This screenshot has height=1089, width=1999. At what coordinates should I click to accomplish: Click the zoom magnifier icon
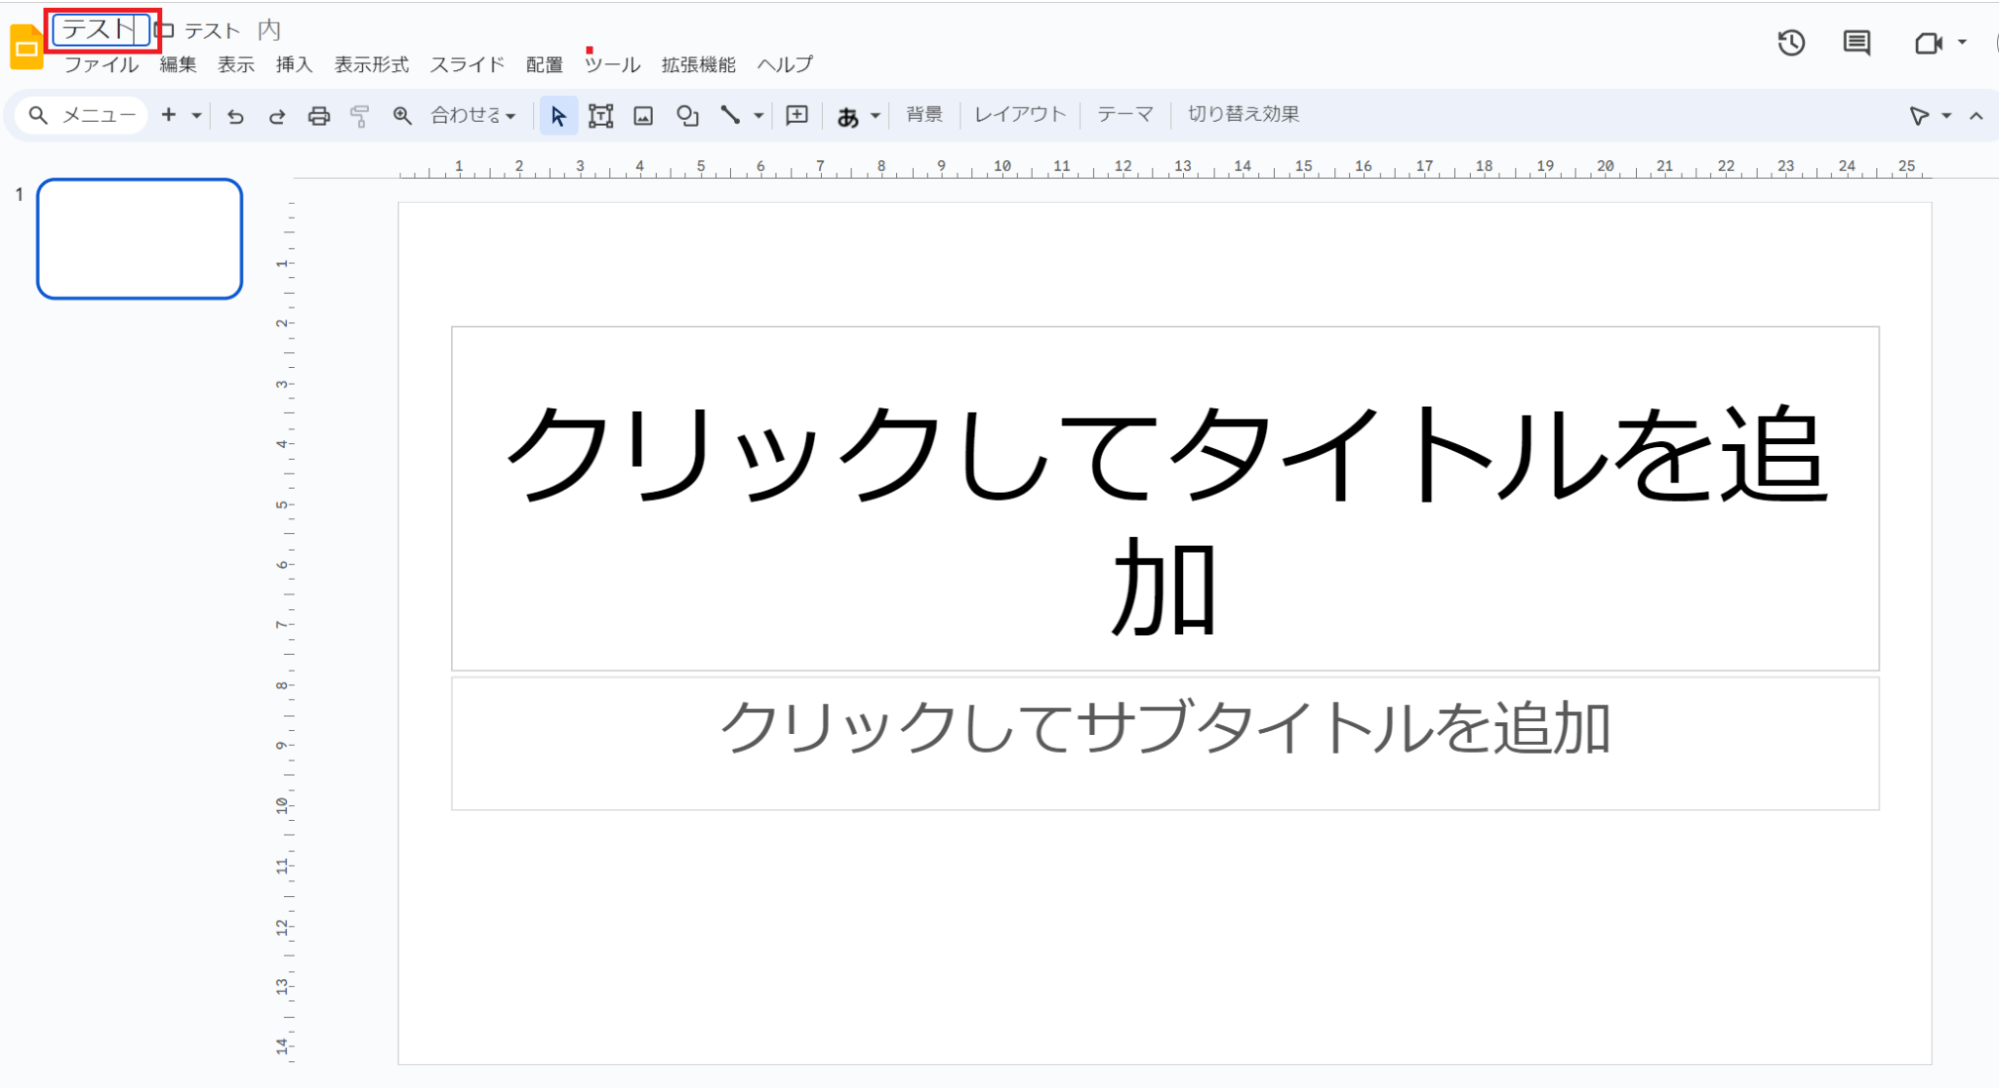[402, 116]
